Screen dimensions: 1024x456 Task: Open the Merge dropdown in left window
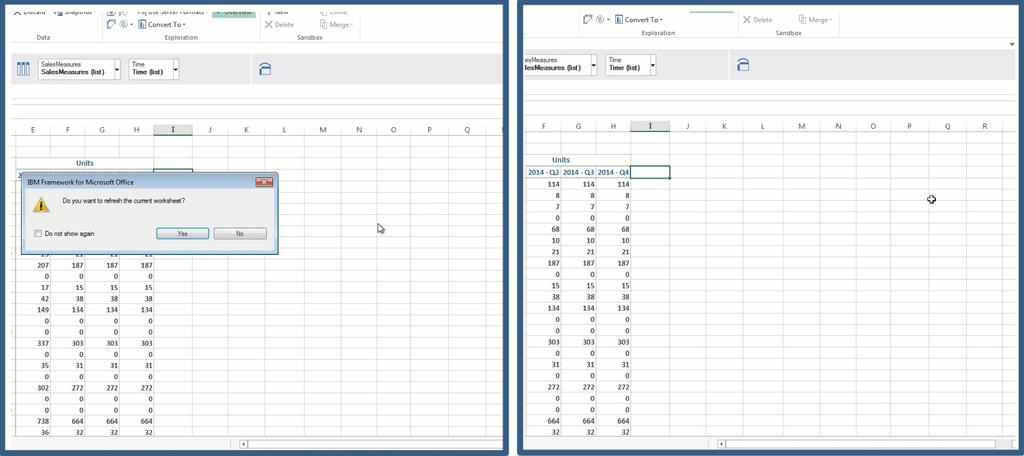pos(337,25)
